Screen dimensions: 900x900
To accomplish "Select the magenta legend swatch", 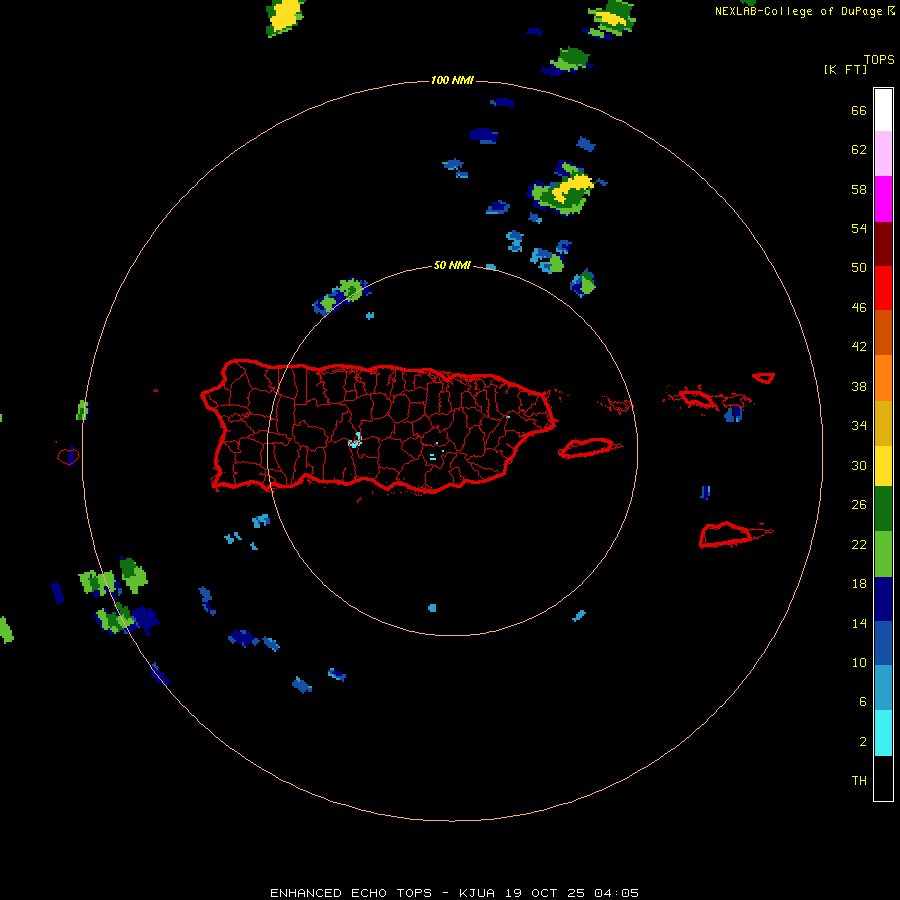I will click(x=883, y=199).
